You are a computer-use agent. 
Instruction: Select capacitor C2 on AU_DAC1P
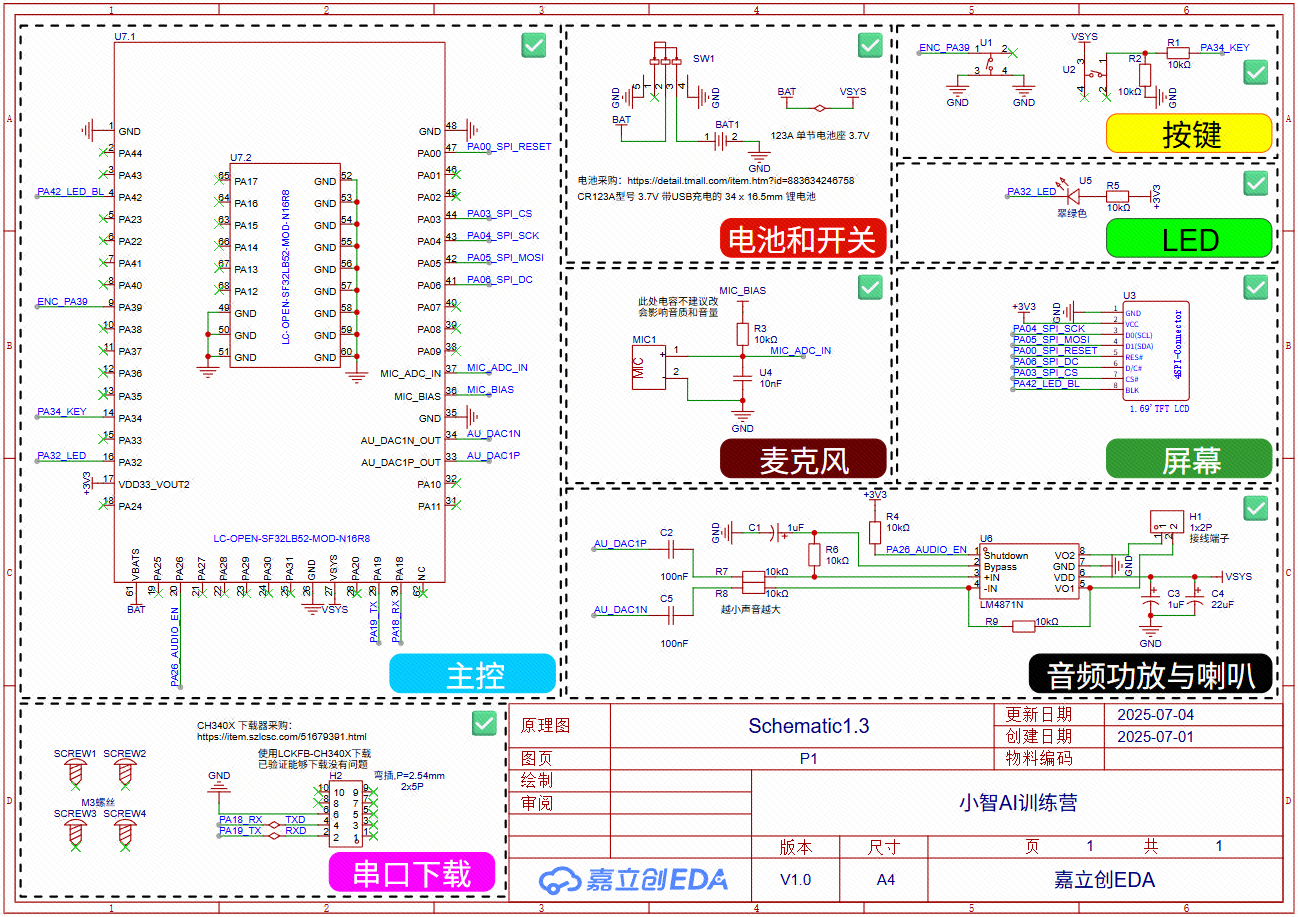pos(671,548)
